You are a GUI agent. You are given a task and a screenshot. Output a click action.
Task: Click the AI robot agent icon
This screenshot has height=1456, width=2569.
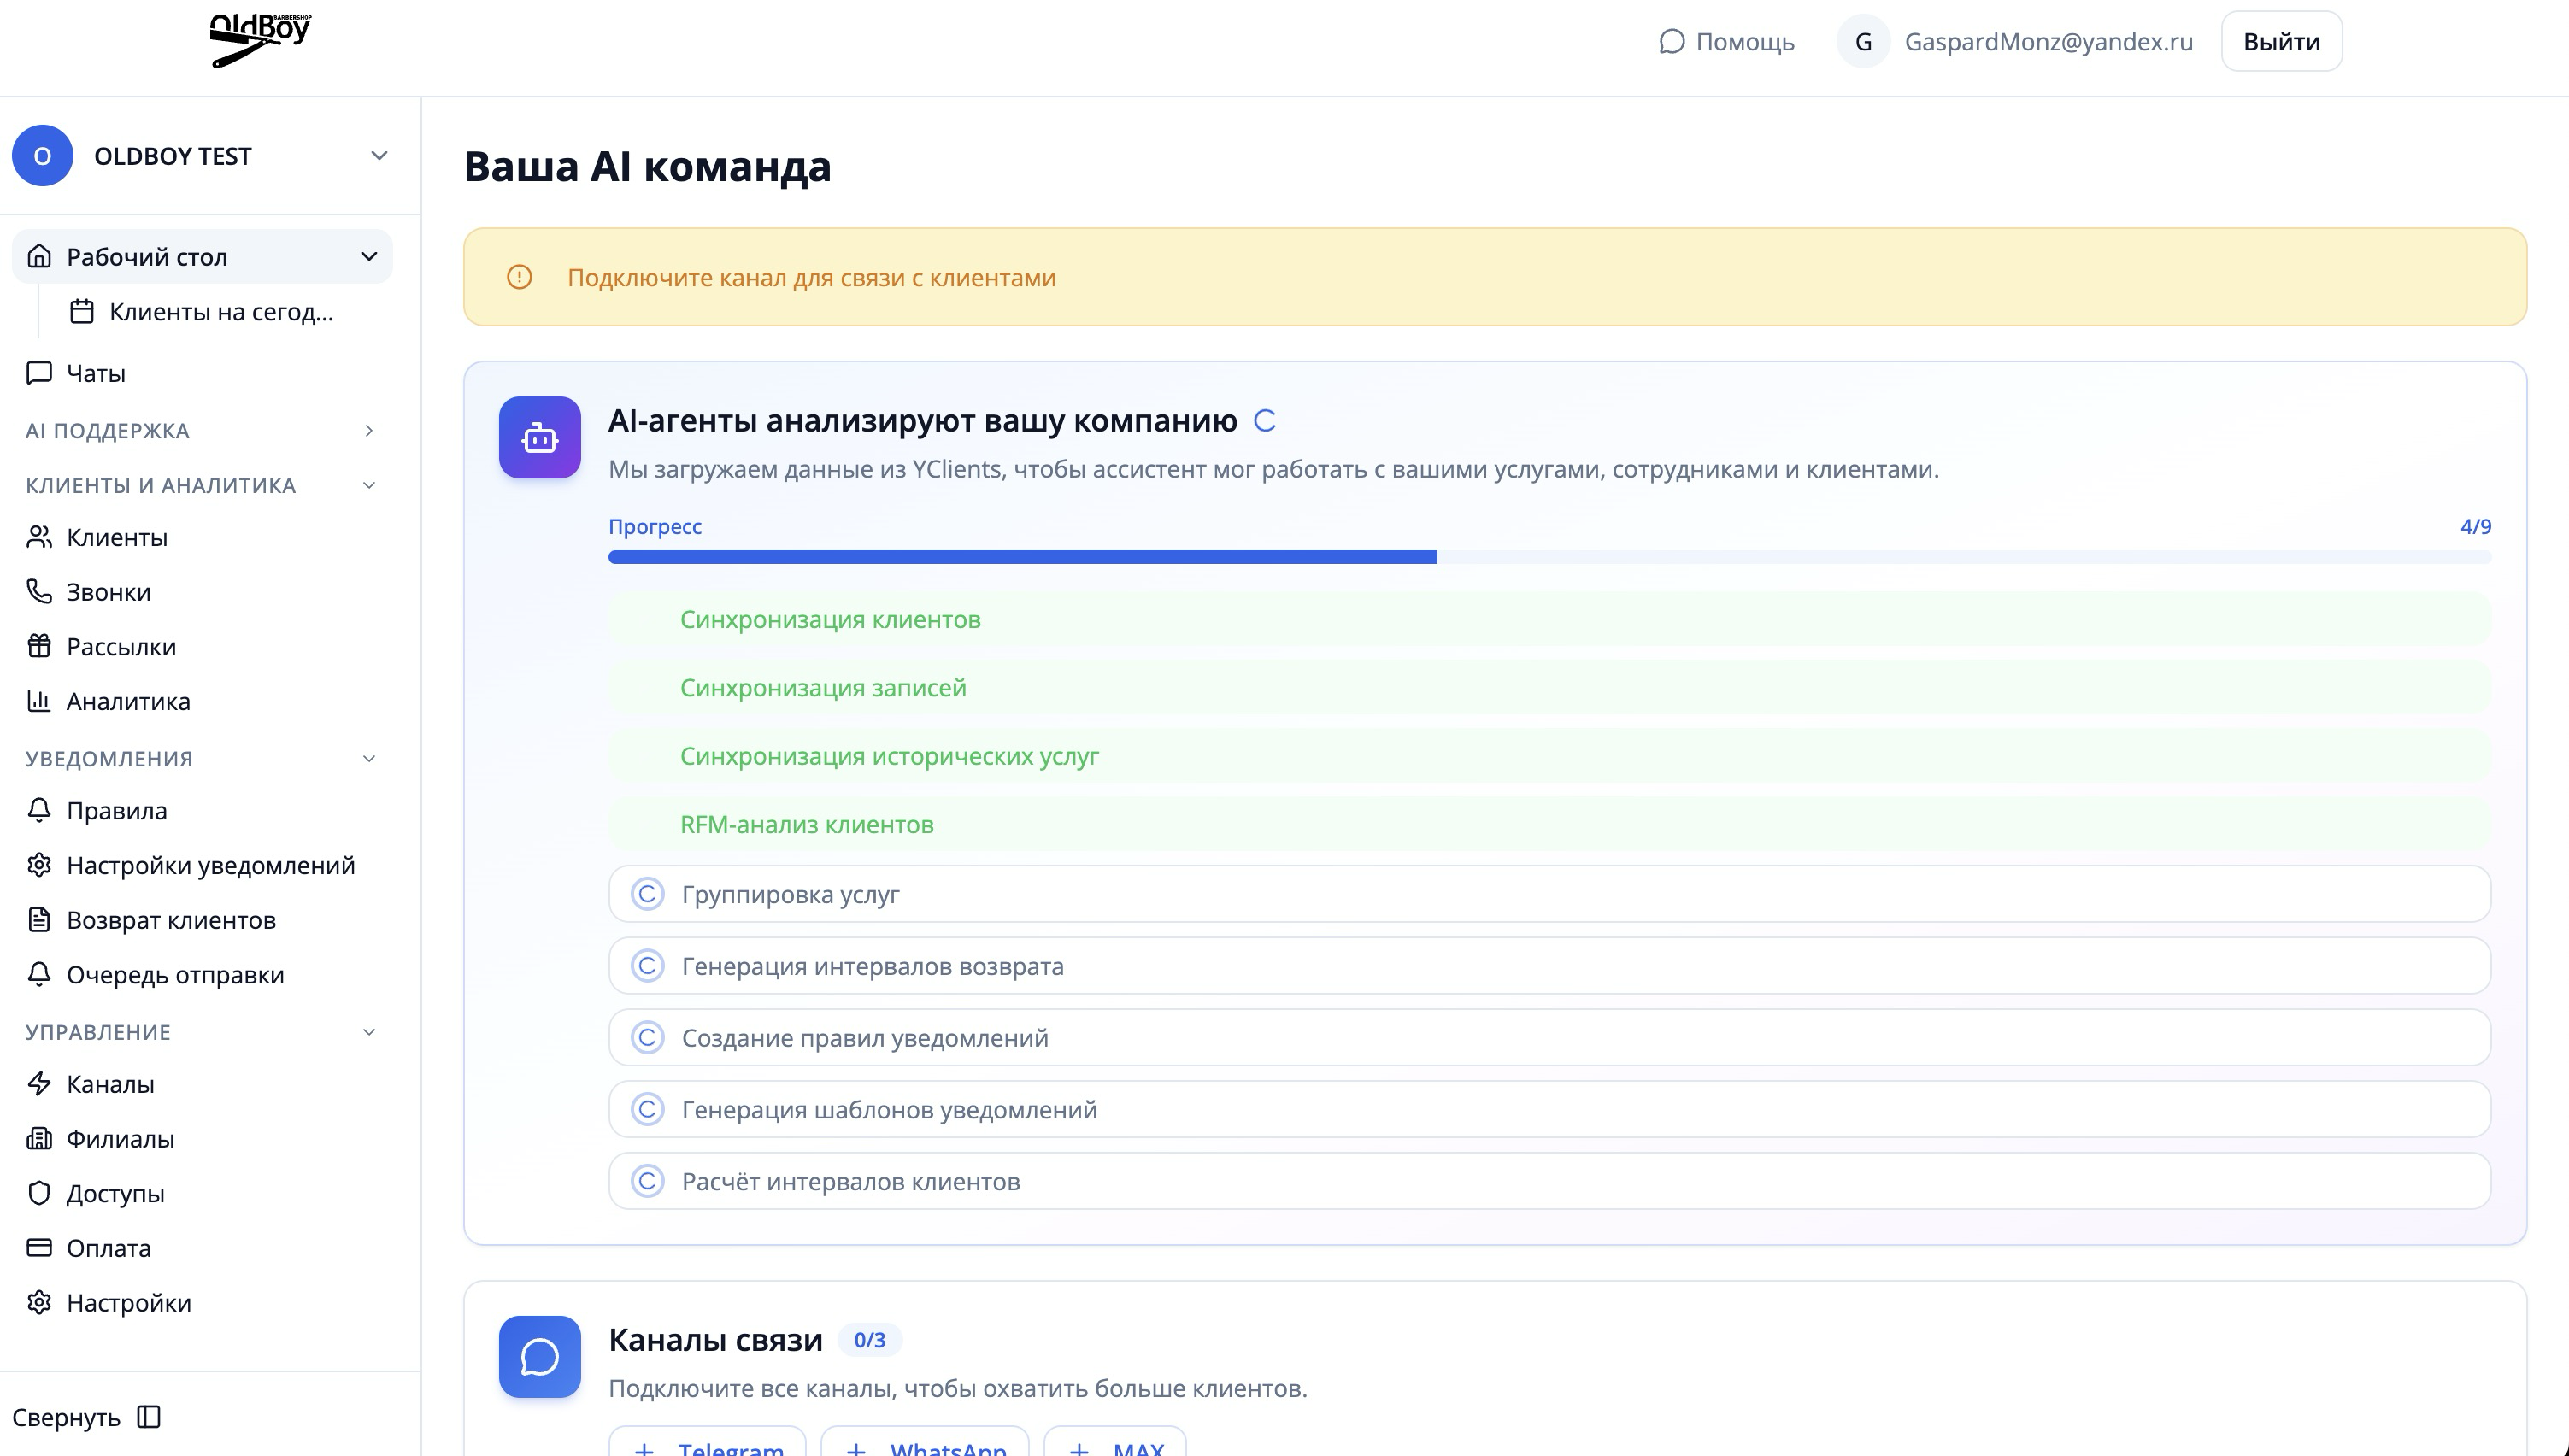pyautogui.click(x=539, y=437)
